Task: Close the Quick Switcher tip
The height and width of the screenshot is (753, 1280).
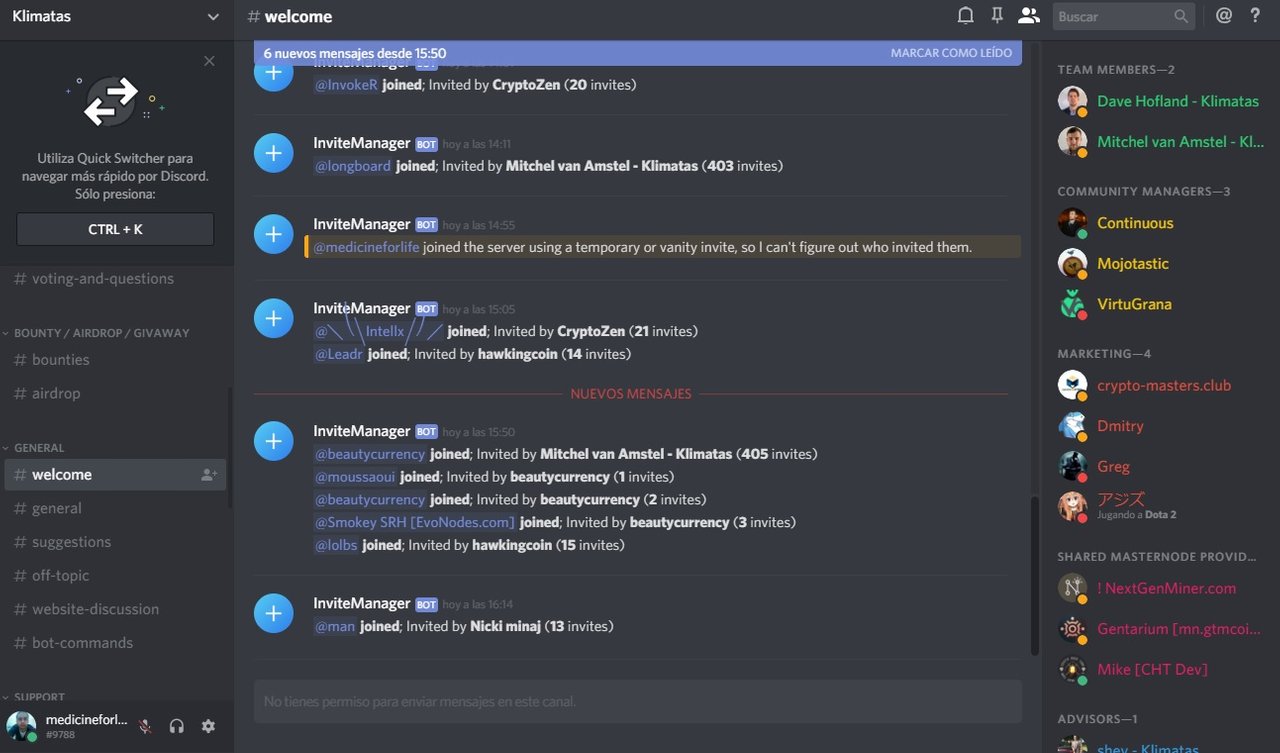Action: click(x=209, y=61)
